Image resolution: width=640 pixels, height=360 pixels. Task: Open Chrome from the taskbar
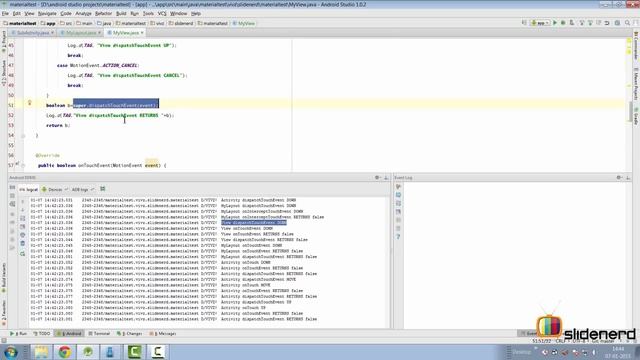coord(64,352)
